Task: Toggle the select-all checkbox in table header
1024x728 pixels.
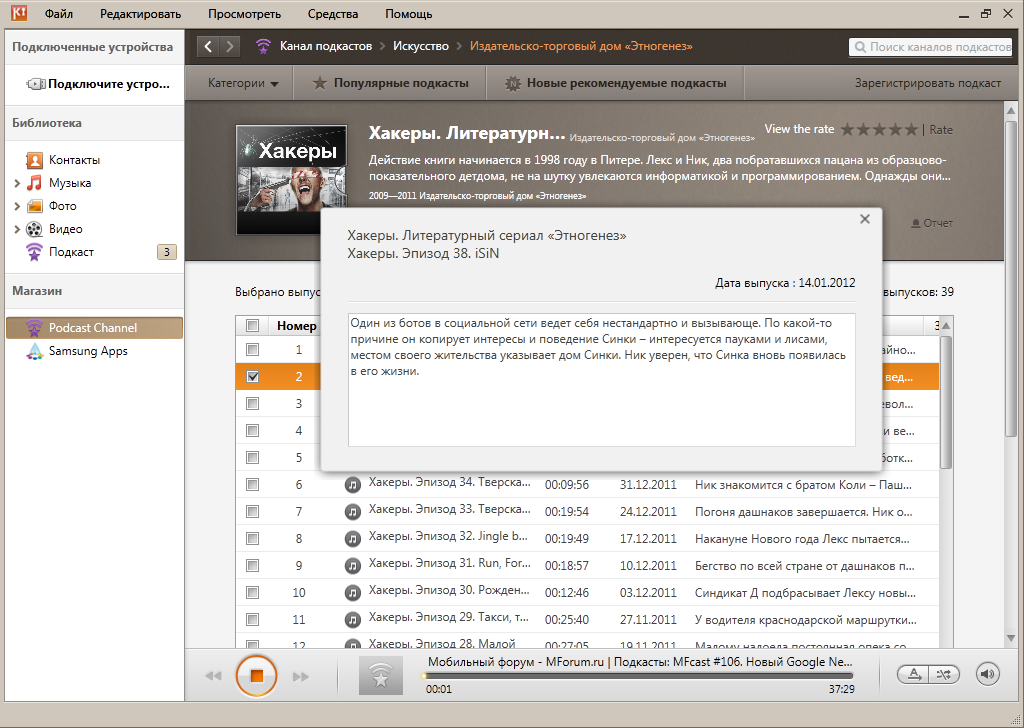Action: (x=252, y=325)
